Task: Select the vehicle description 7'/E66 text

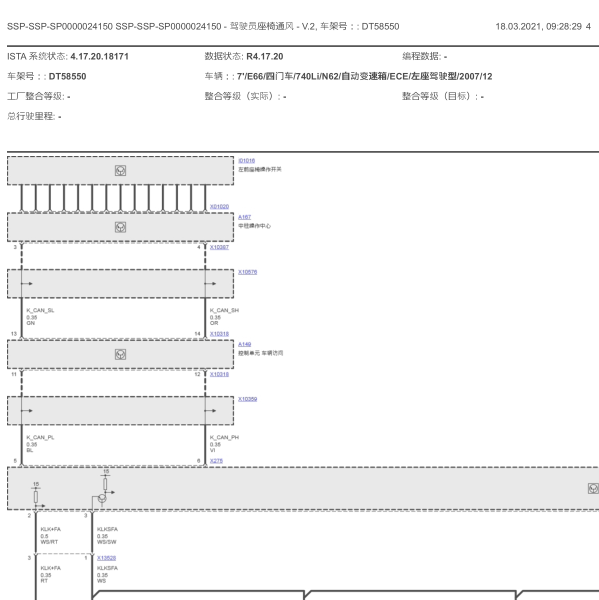Action: click(364, 77)
